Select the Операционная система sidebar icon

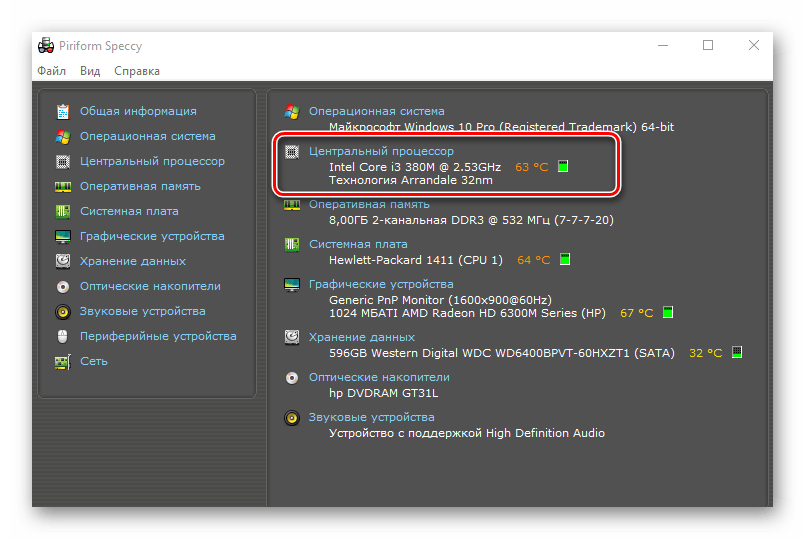(63, 137)
